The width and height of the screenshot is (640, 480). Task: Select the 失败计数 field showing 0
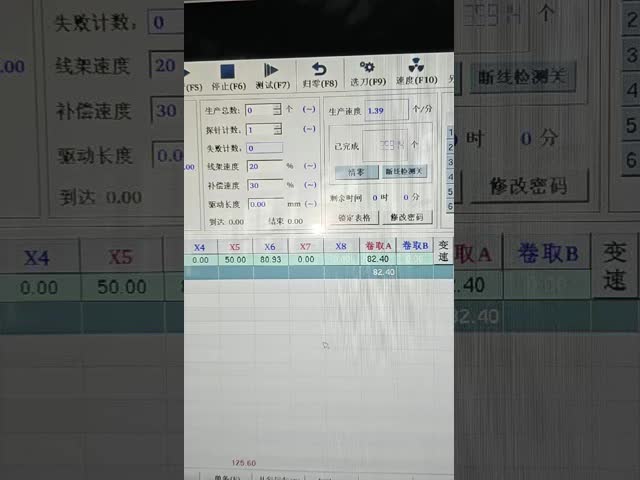(264, 148)
